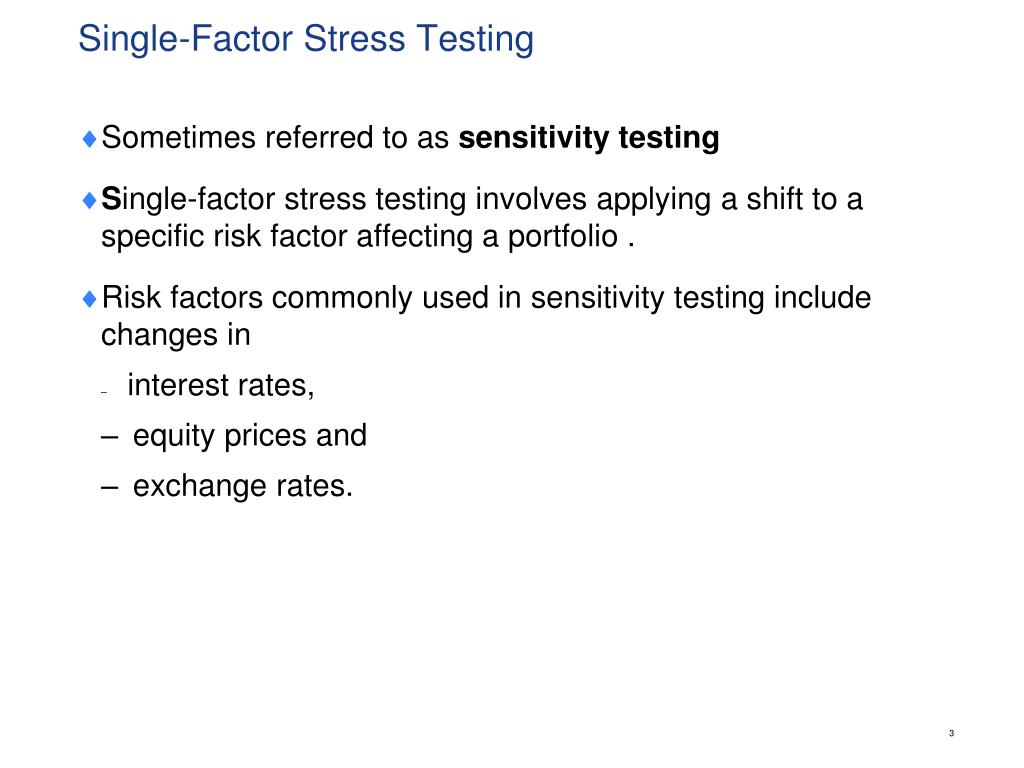Click the dash before exchange rates
Screen dimensions: 1024x768
click(x=109, y=487)
